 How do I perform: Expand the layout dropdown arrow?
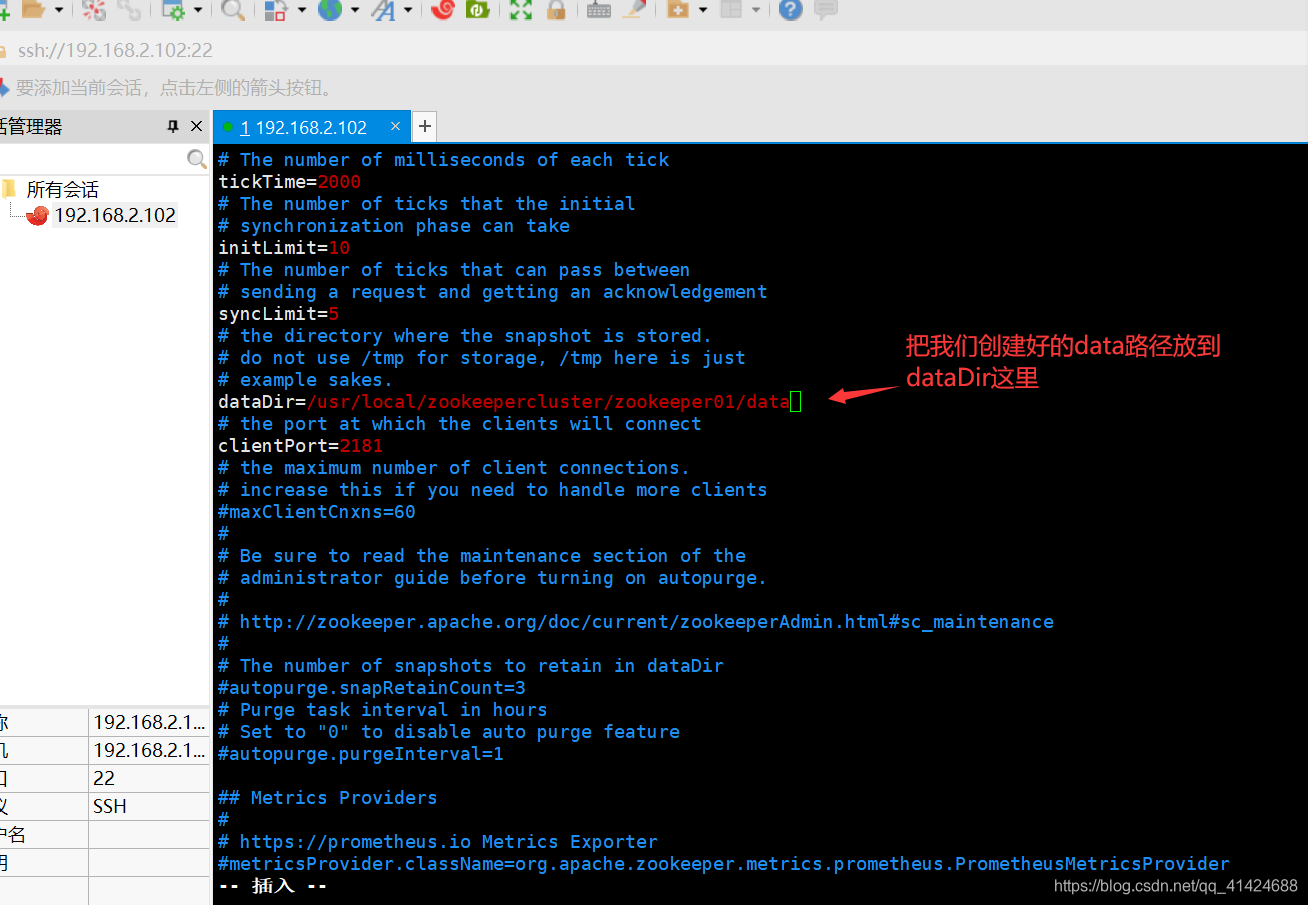tap(756, 10)
